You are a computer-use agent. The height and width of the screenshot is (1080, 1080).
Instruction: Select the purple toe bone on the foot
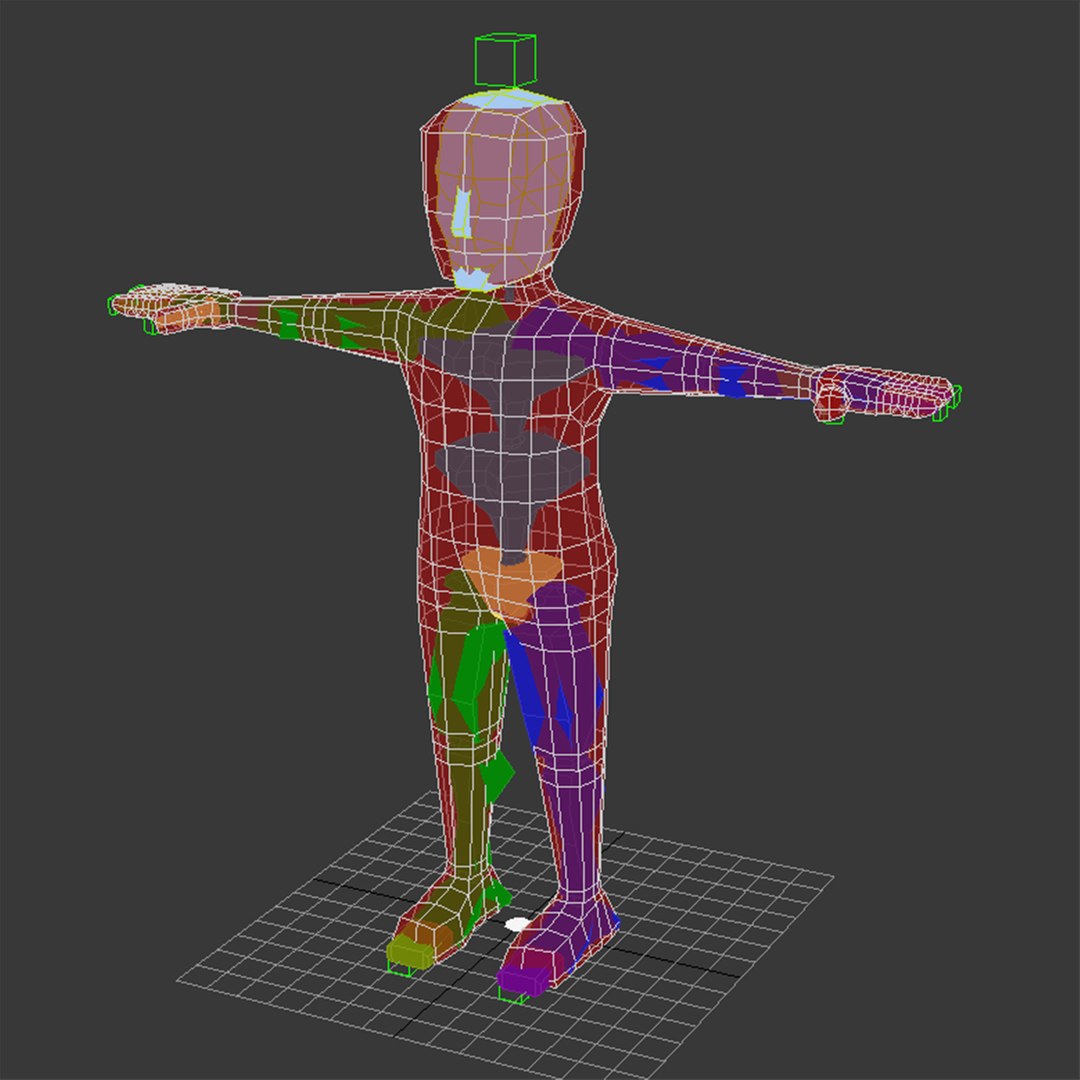[x=523, y=979]
